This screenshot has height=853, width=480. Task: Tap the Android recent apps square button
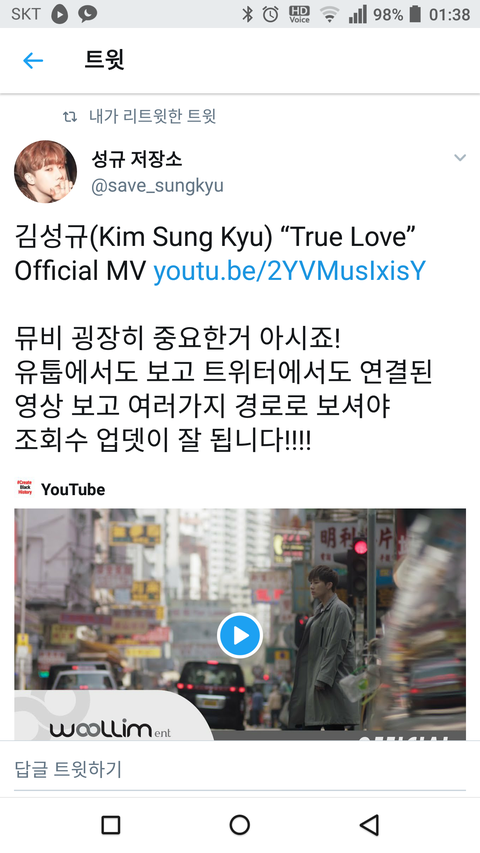click(x=111, y=825)
